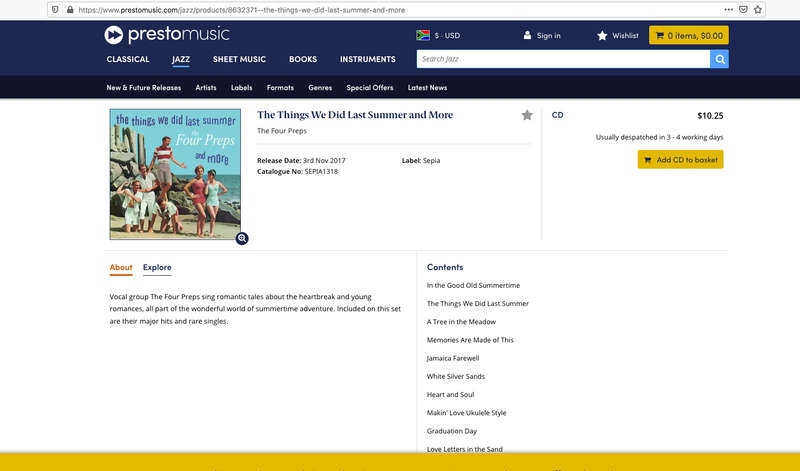The height and width of the screenshot is (471, 800).
Task: Open the Sepia label link
Action: 431,161
